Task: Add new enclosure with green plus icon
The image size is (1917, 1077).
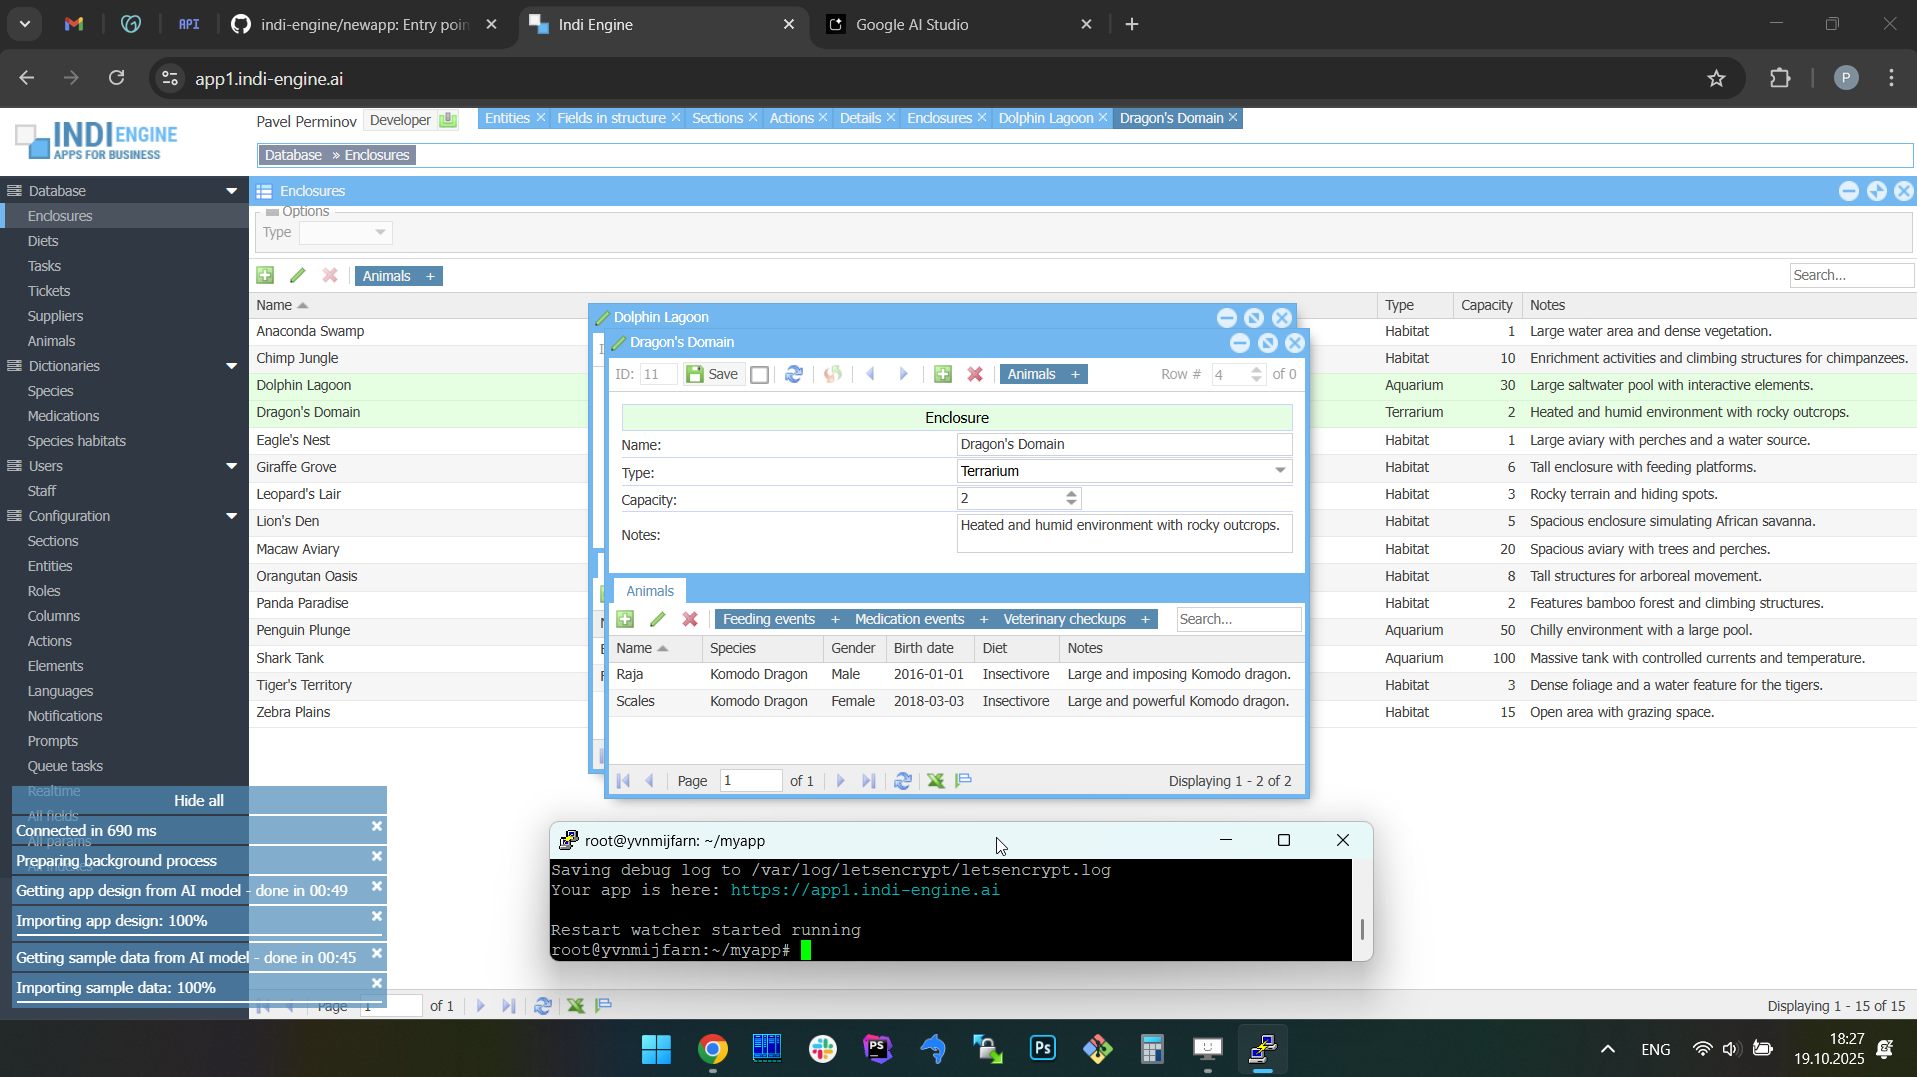Action: click(265, 276)
